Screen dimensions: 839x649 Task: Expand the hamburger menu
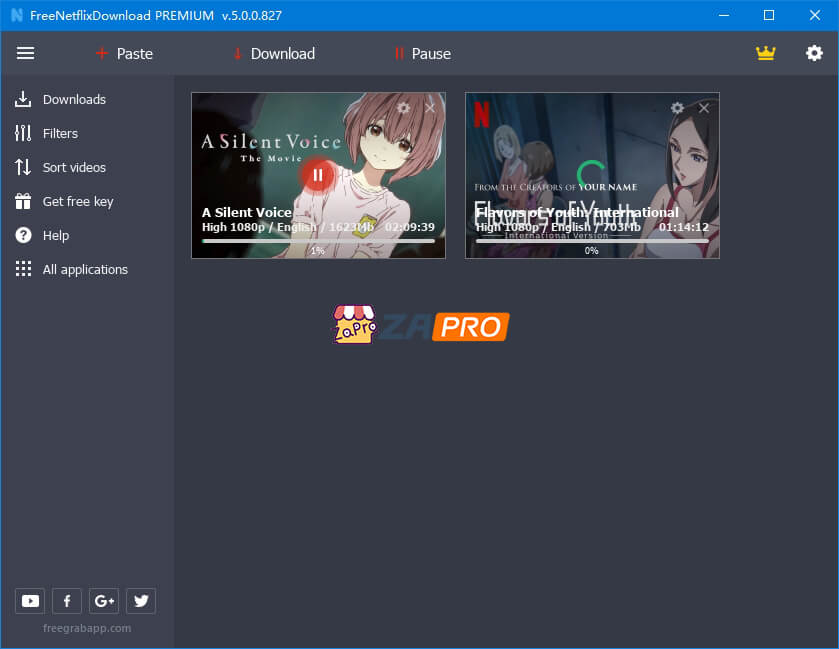[x=25, y=53]
